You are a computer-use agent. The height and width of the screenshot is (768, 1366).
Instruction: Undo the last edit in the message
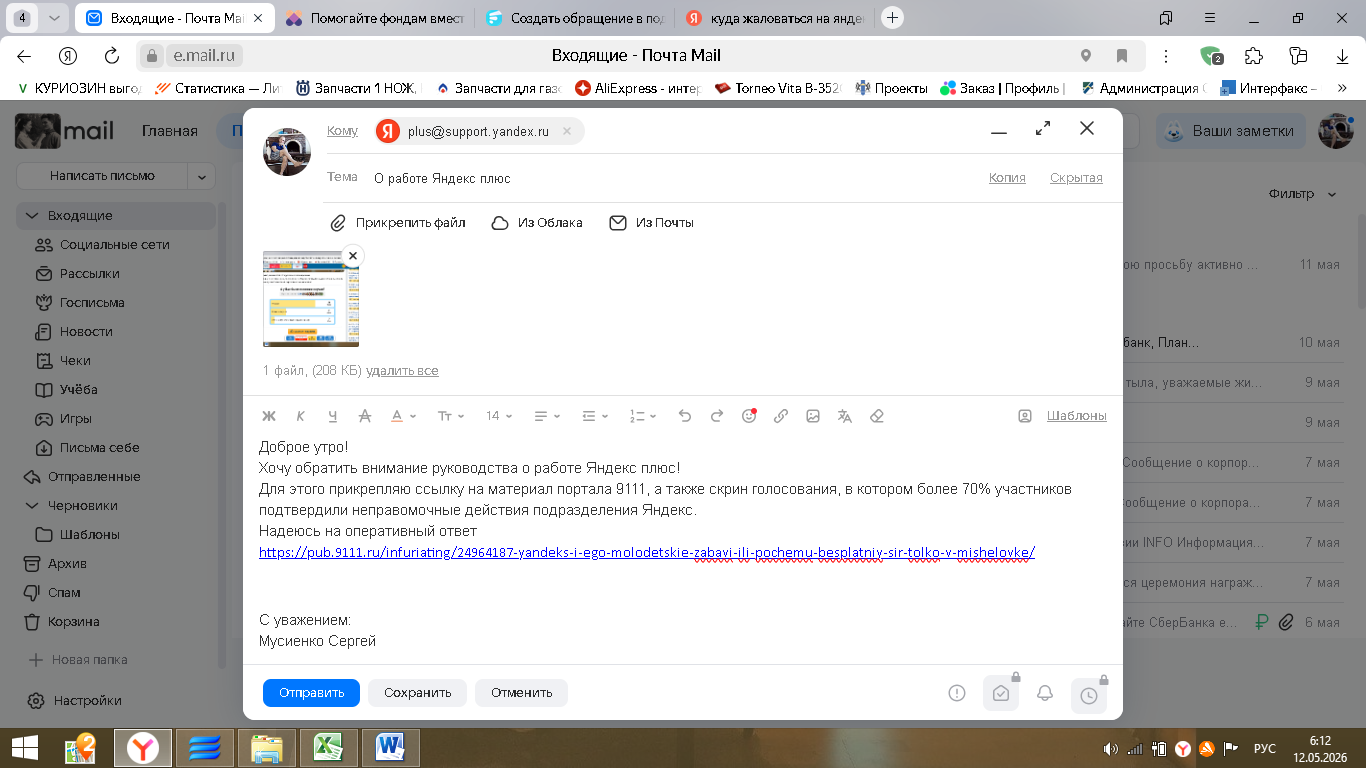pyautogui.click(x=685, y=416)
